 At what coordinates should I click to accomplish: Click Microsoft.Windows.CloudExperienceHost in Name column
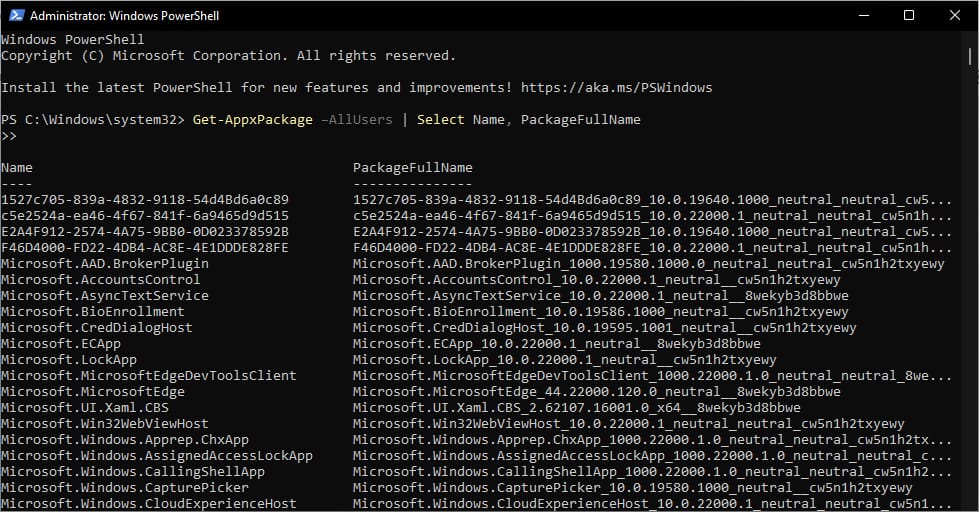149,503
